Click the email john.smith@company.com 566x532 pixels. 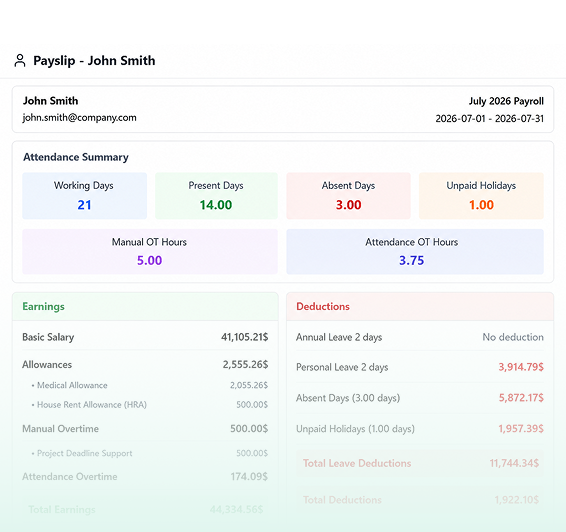coord(79,118)
